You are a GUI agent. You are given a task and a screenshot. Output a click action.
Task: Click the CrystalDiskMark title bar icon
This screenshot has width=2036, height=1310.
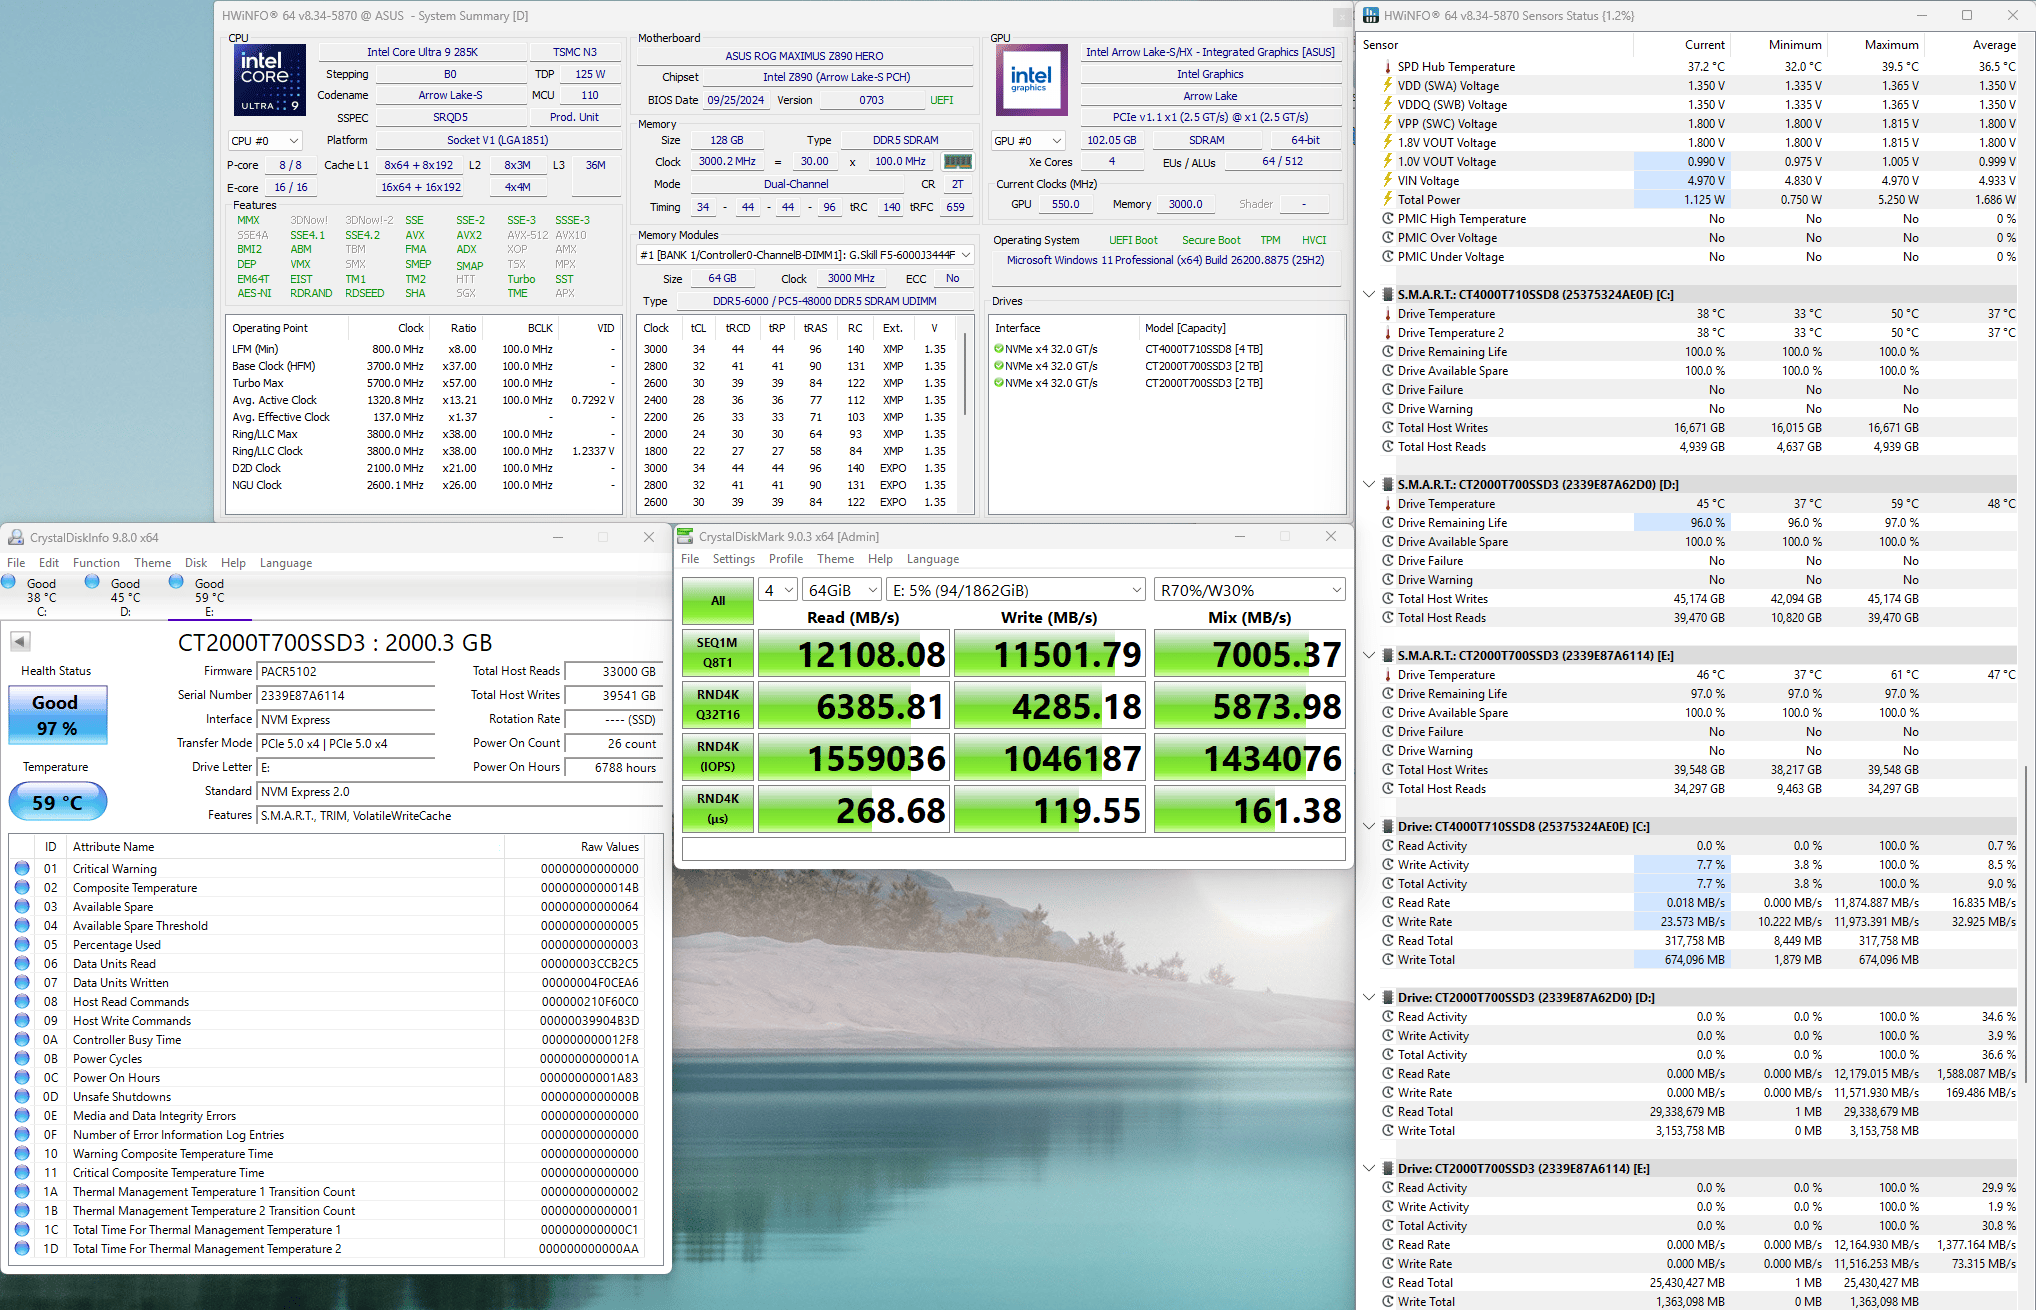(x=686, y=536)
